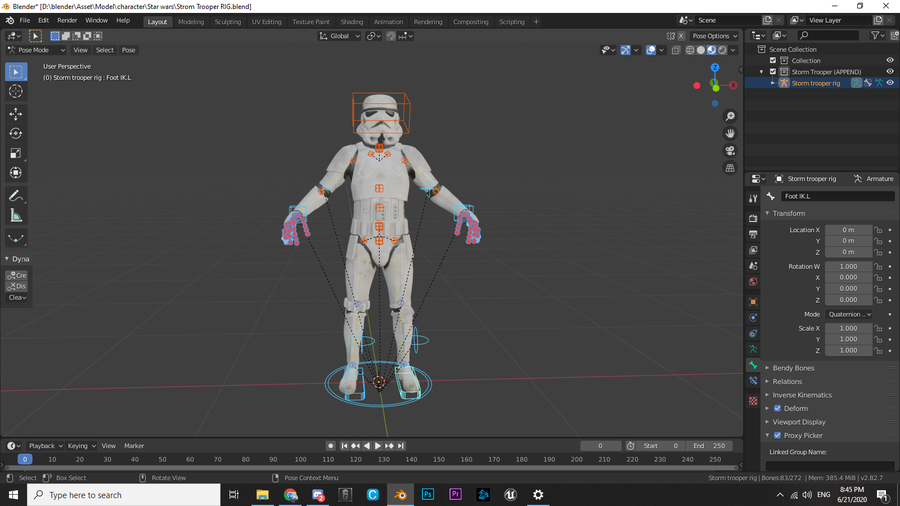Select rendered viewport shading mode
This screenshot has height=506, width=900.
pos(723,50)
